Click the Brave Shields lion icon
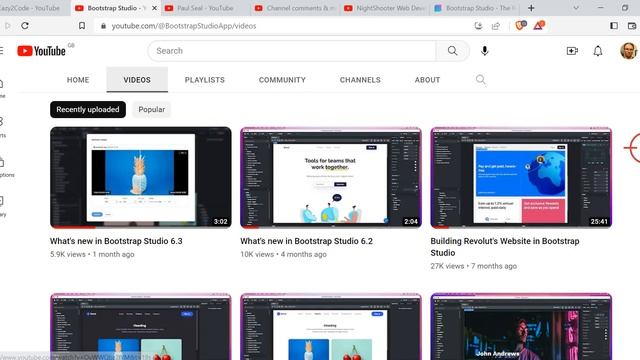This screenshot has width=640, height=360. point(520,26)
